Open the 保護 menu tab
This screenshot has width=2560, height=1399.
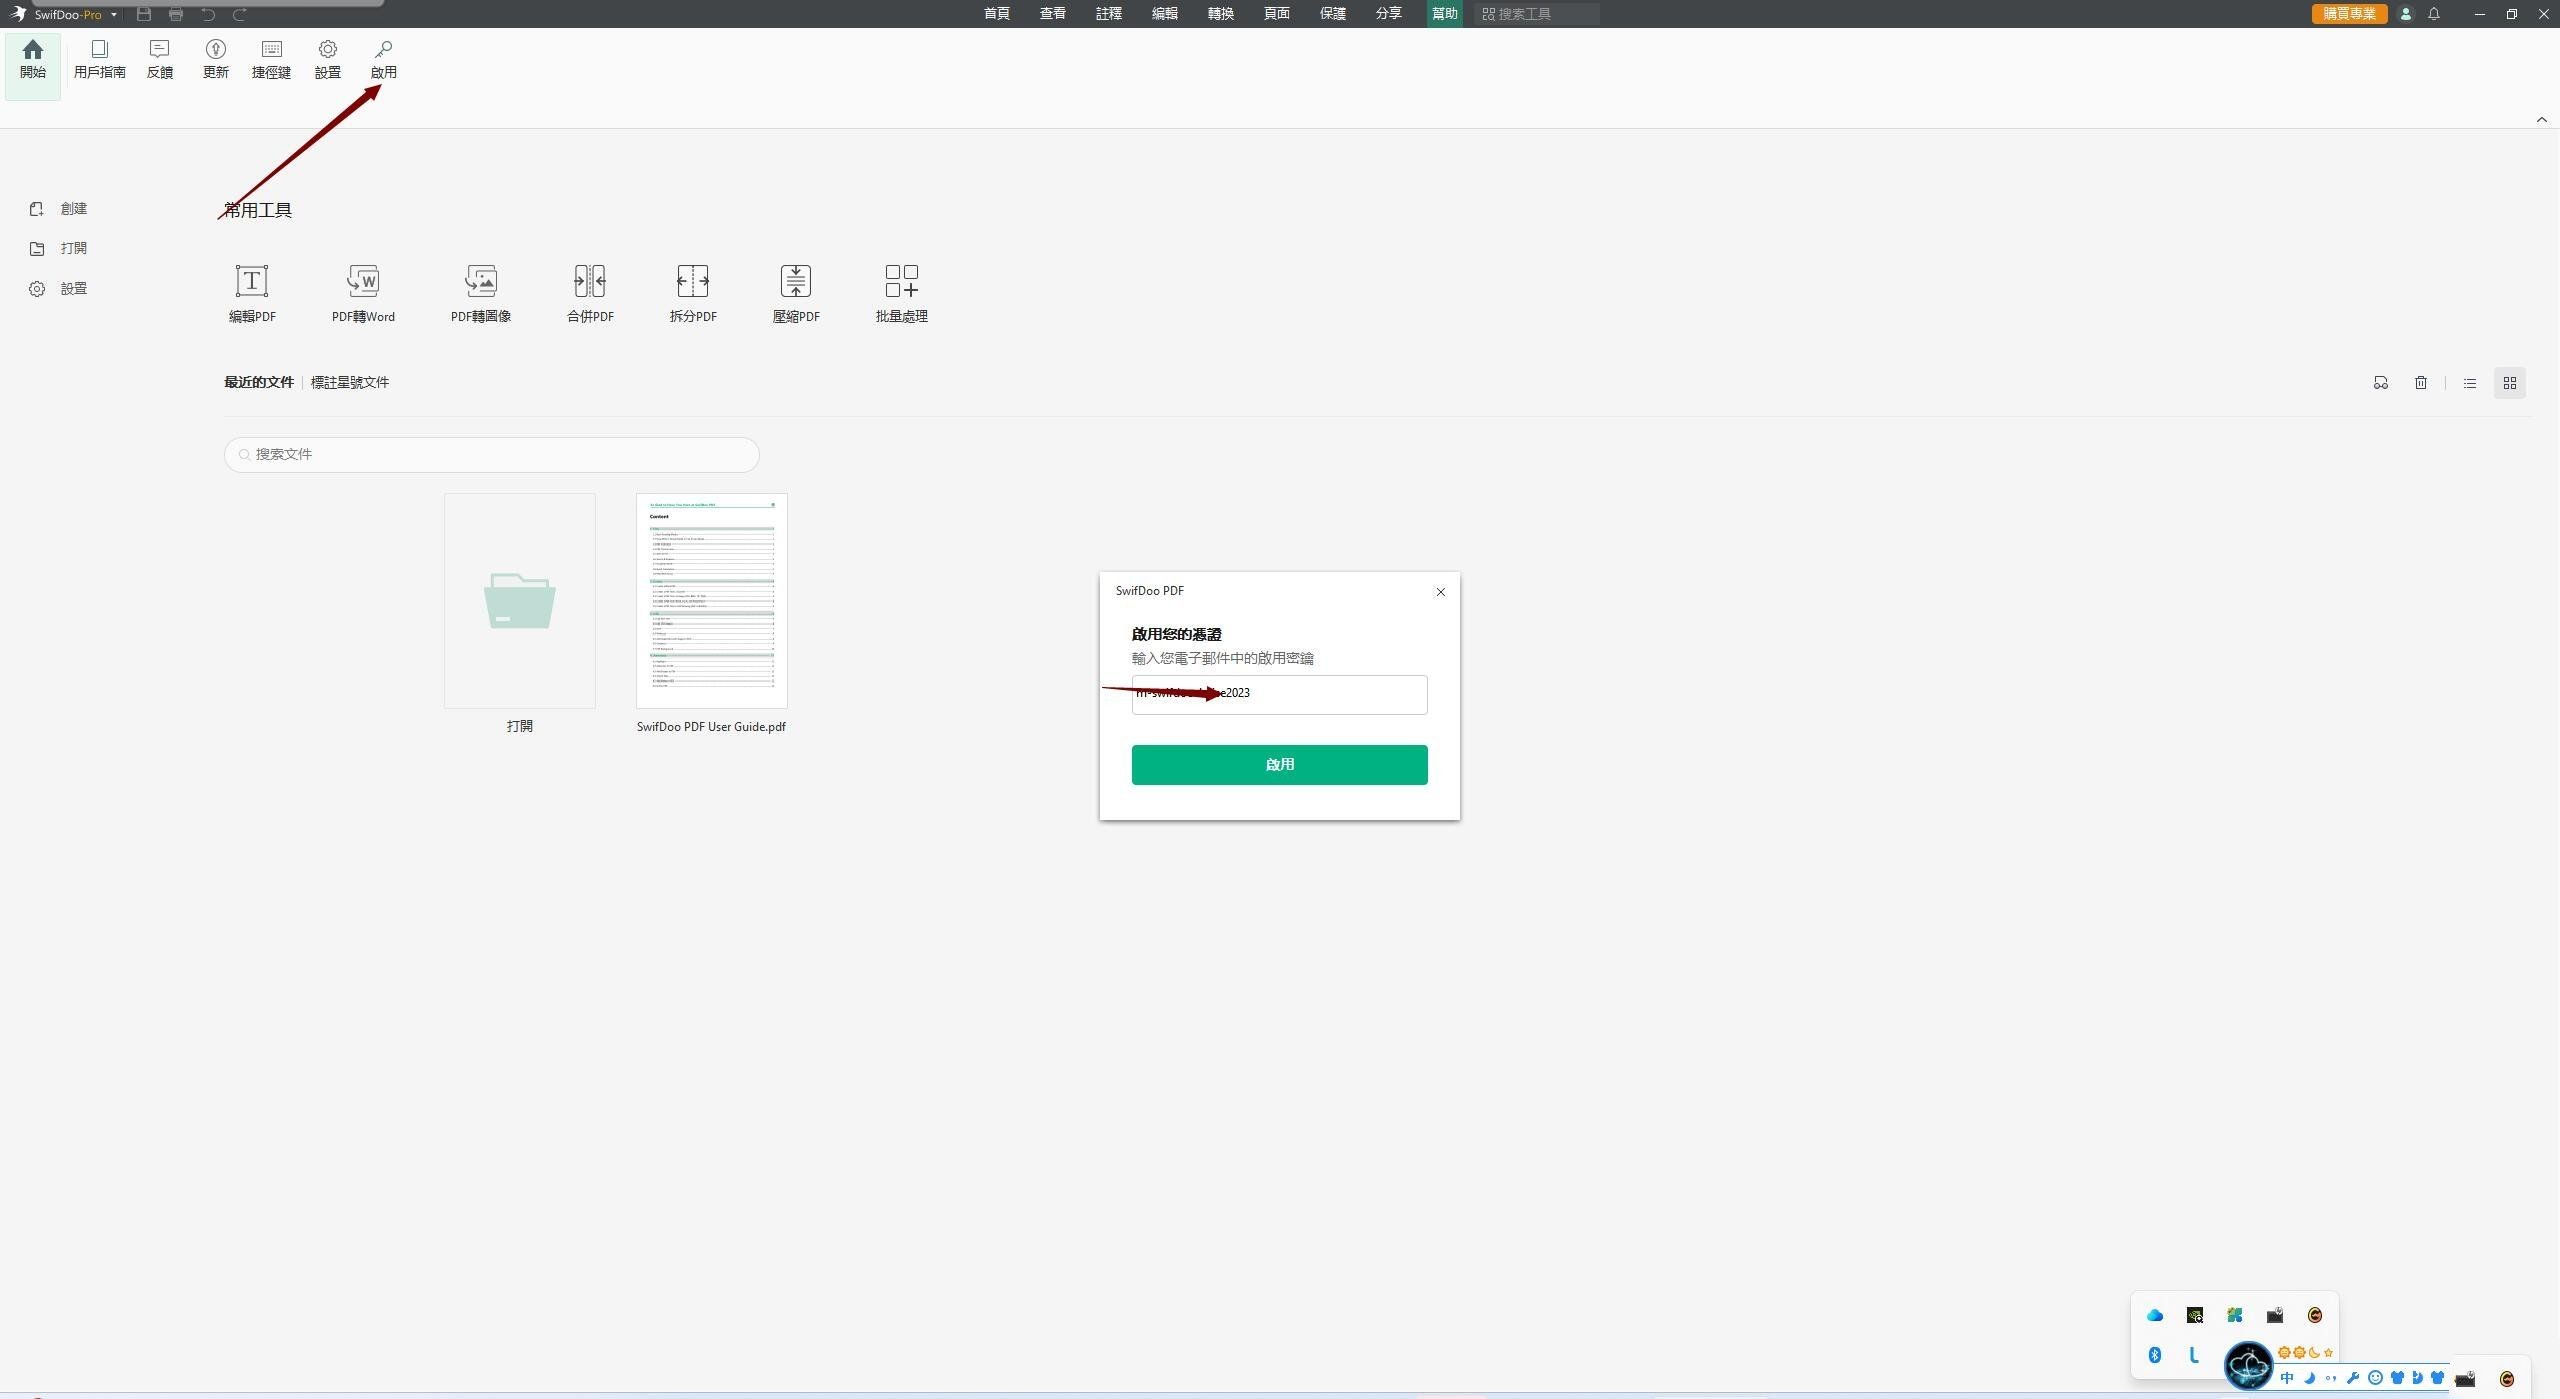point(1333,14)
